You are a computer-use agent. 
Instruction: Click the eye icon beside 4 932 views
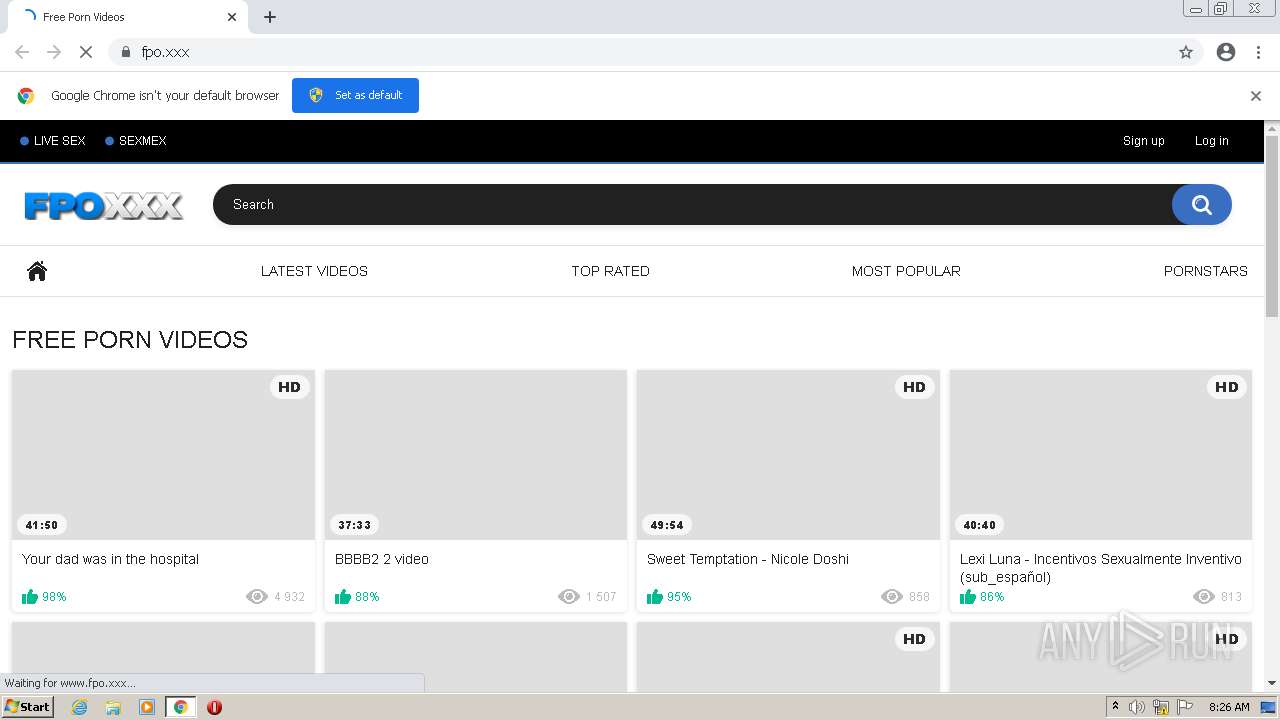[257, 597]
